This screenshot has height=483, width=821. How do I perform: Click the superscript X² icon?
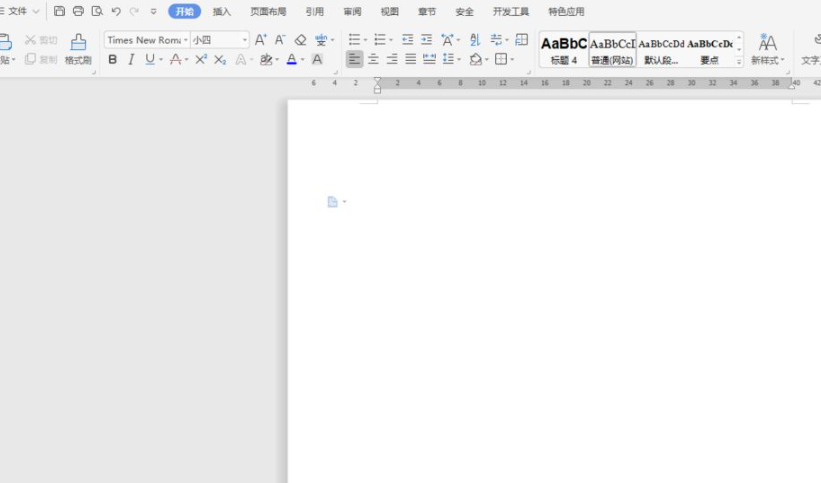pyautogui.click(x=201, y=60)
